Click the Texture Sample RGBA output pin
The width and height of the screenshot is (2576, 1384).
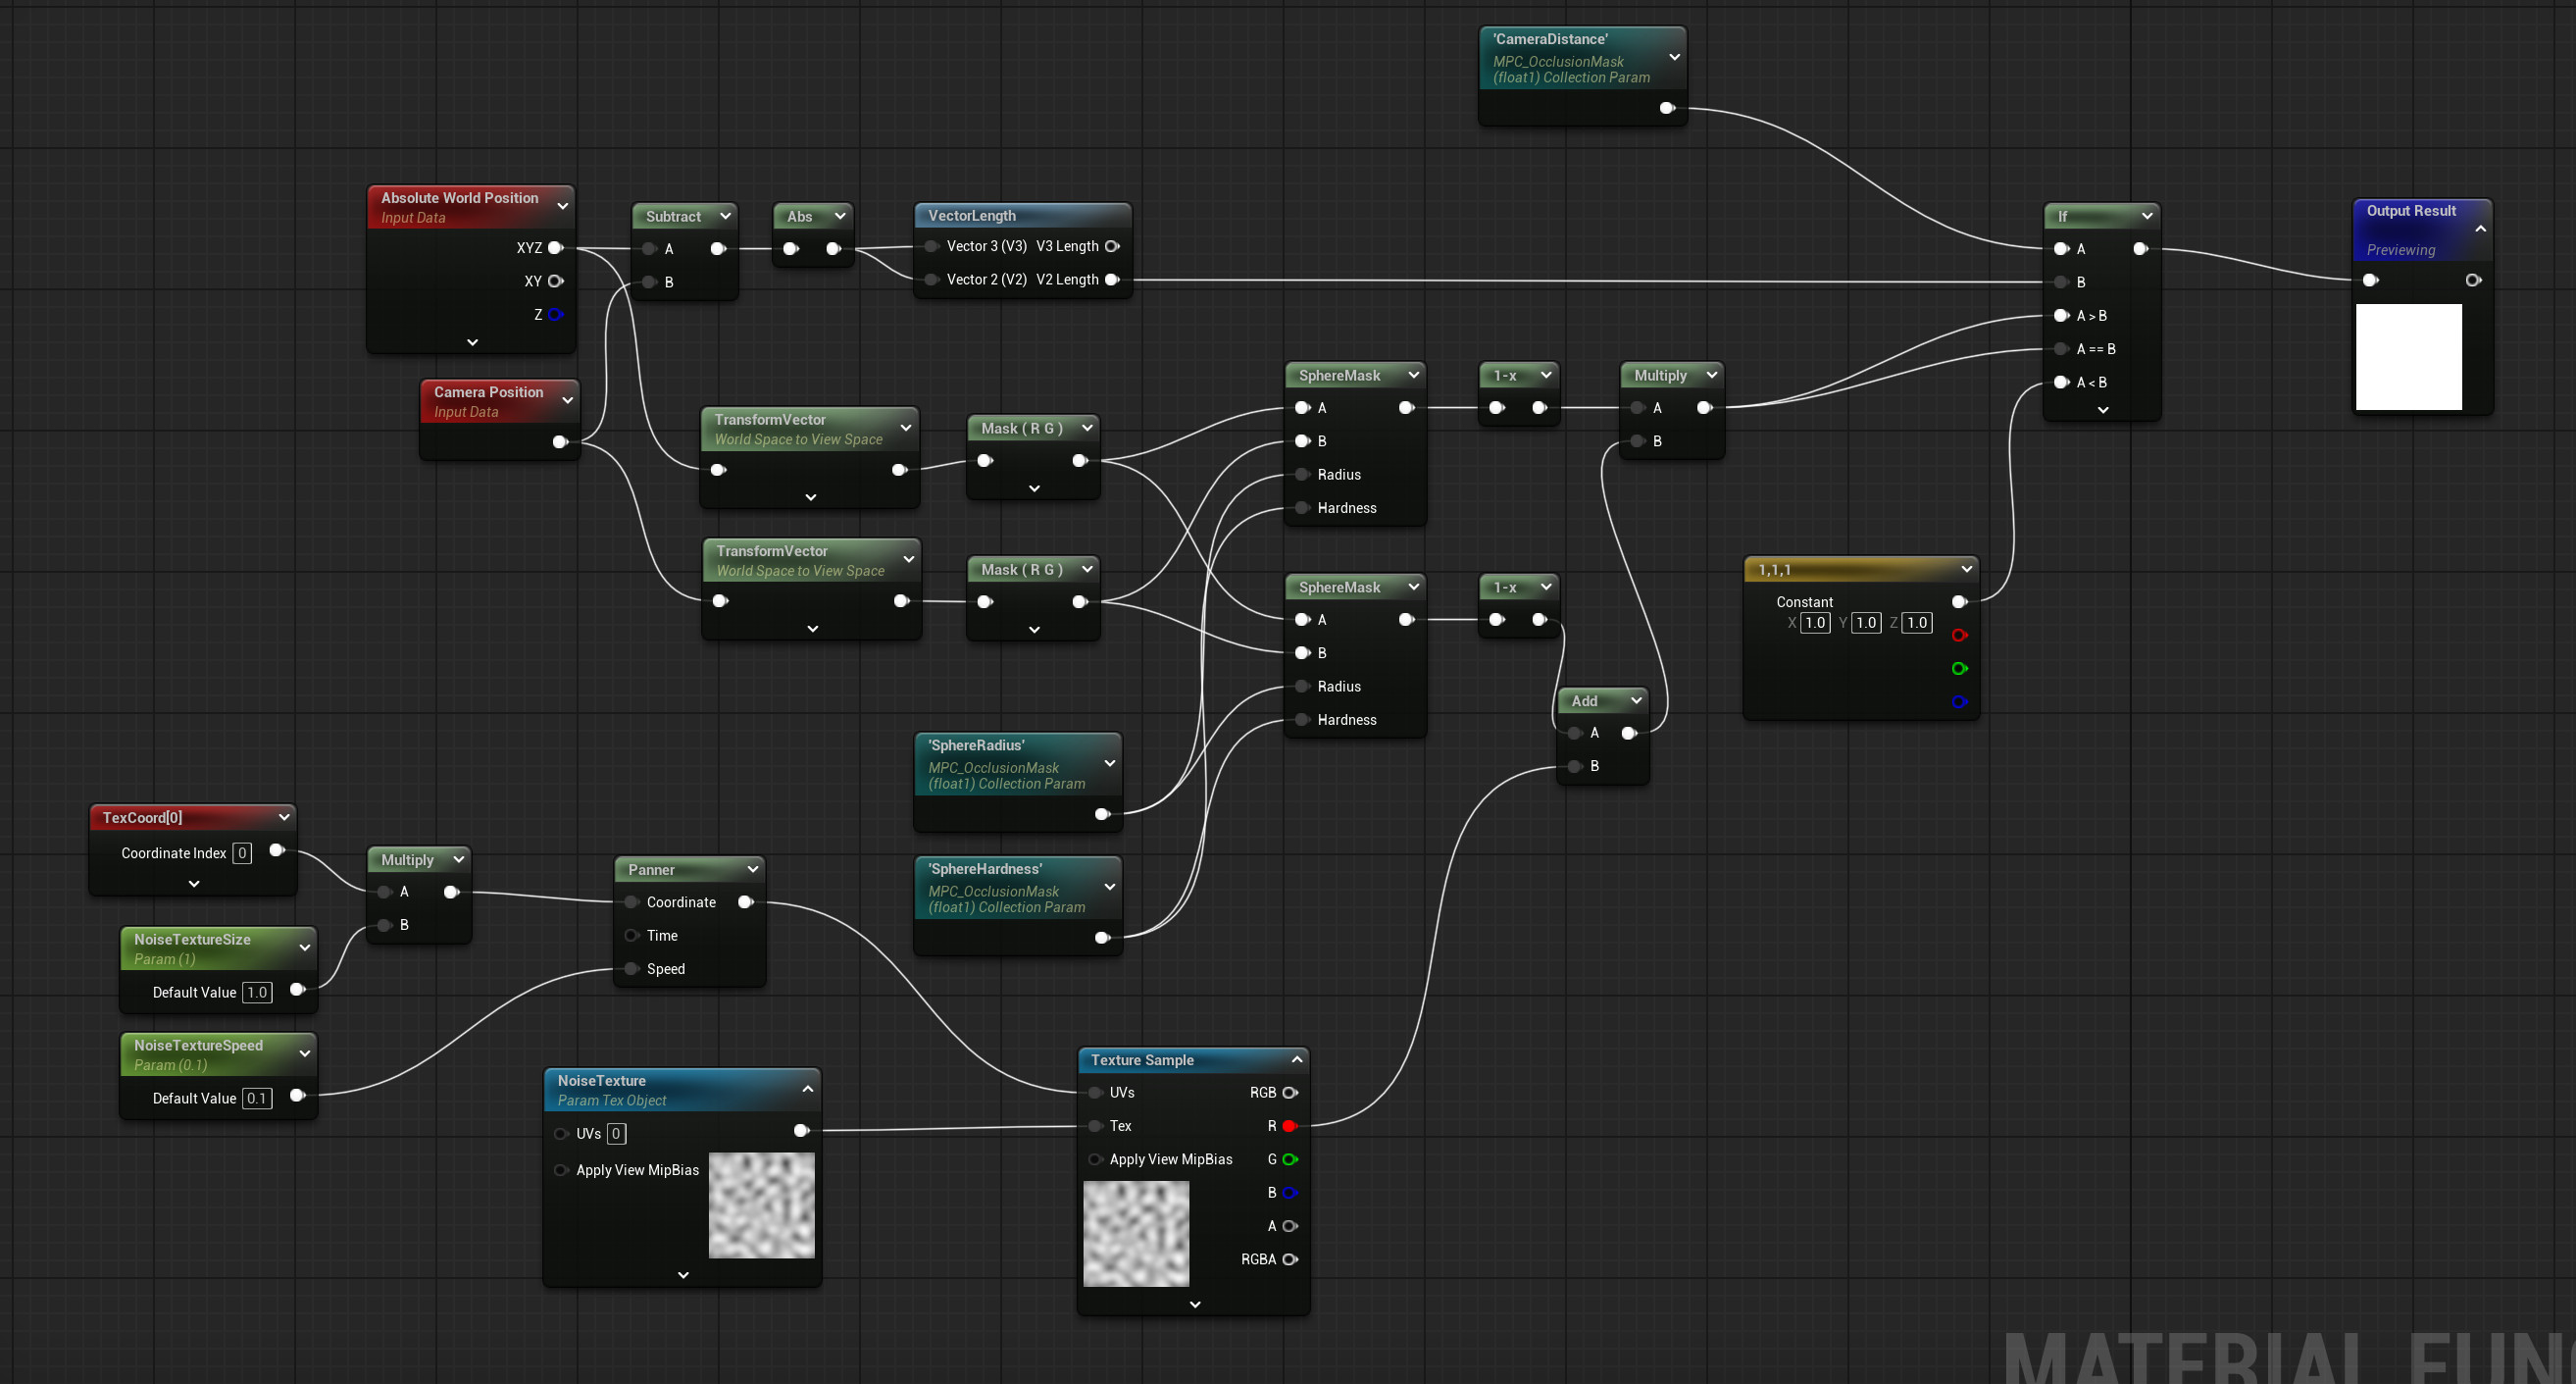(x=1290, y=1259)
